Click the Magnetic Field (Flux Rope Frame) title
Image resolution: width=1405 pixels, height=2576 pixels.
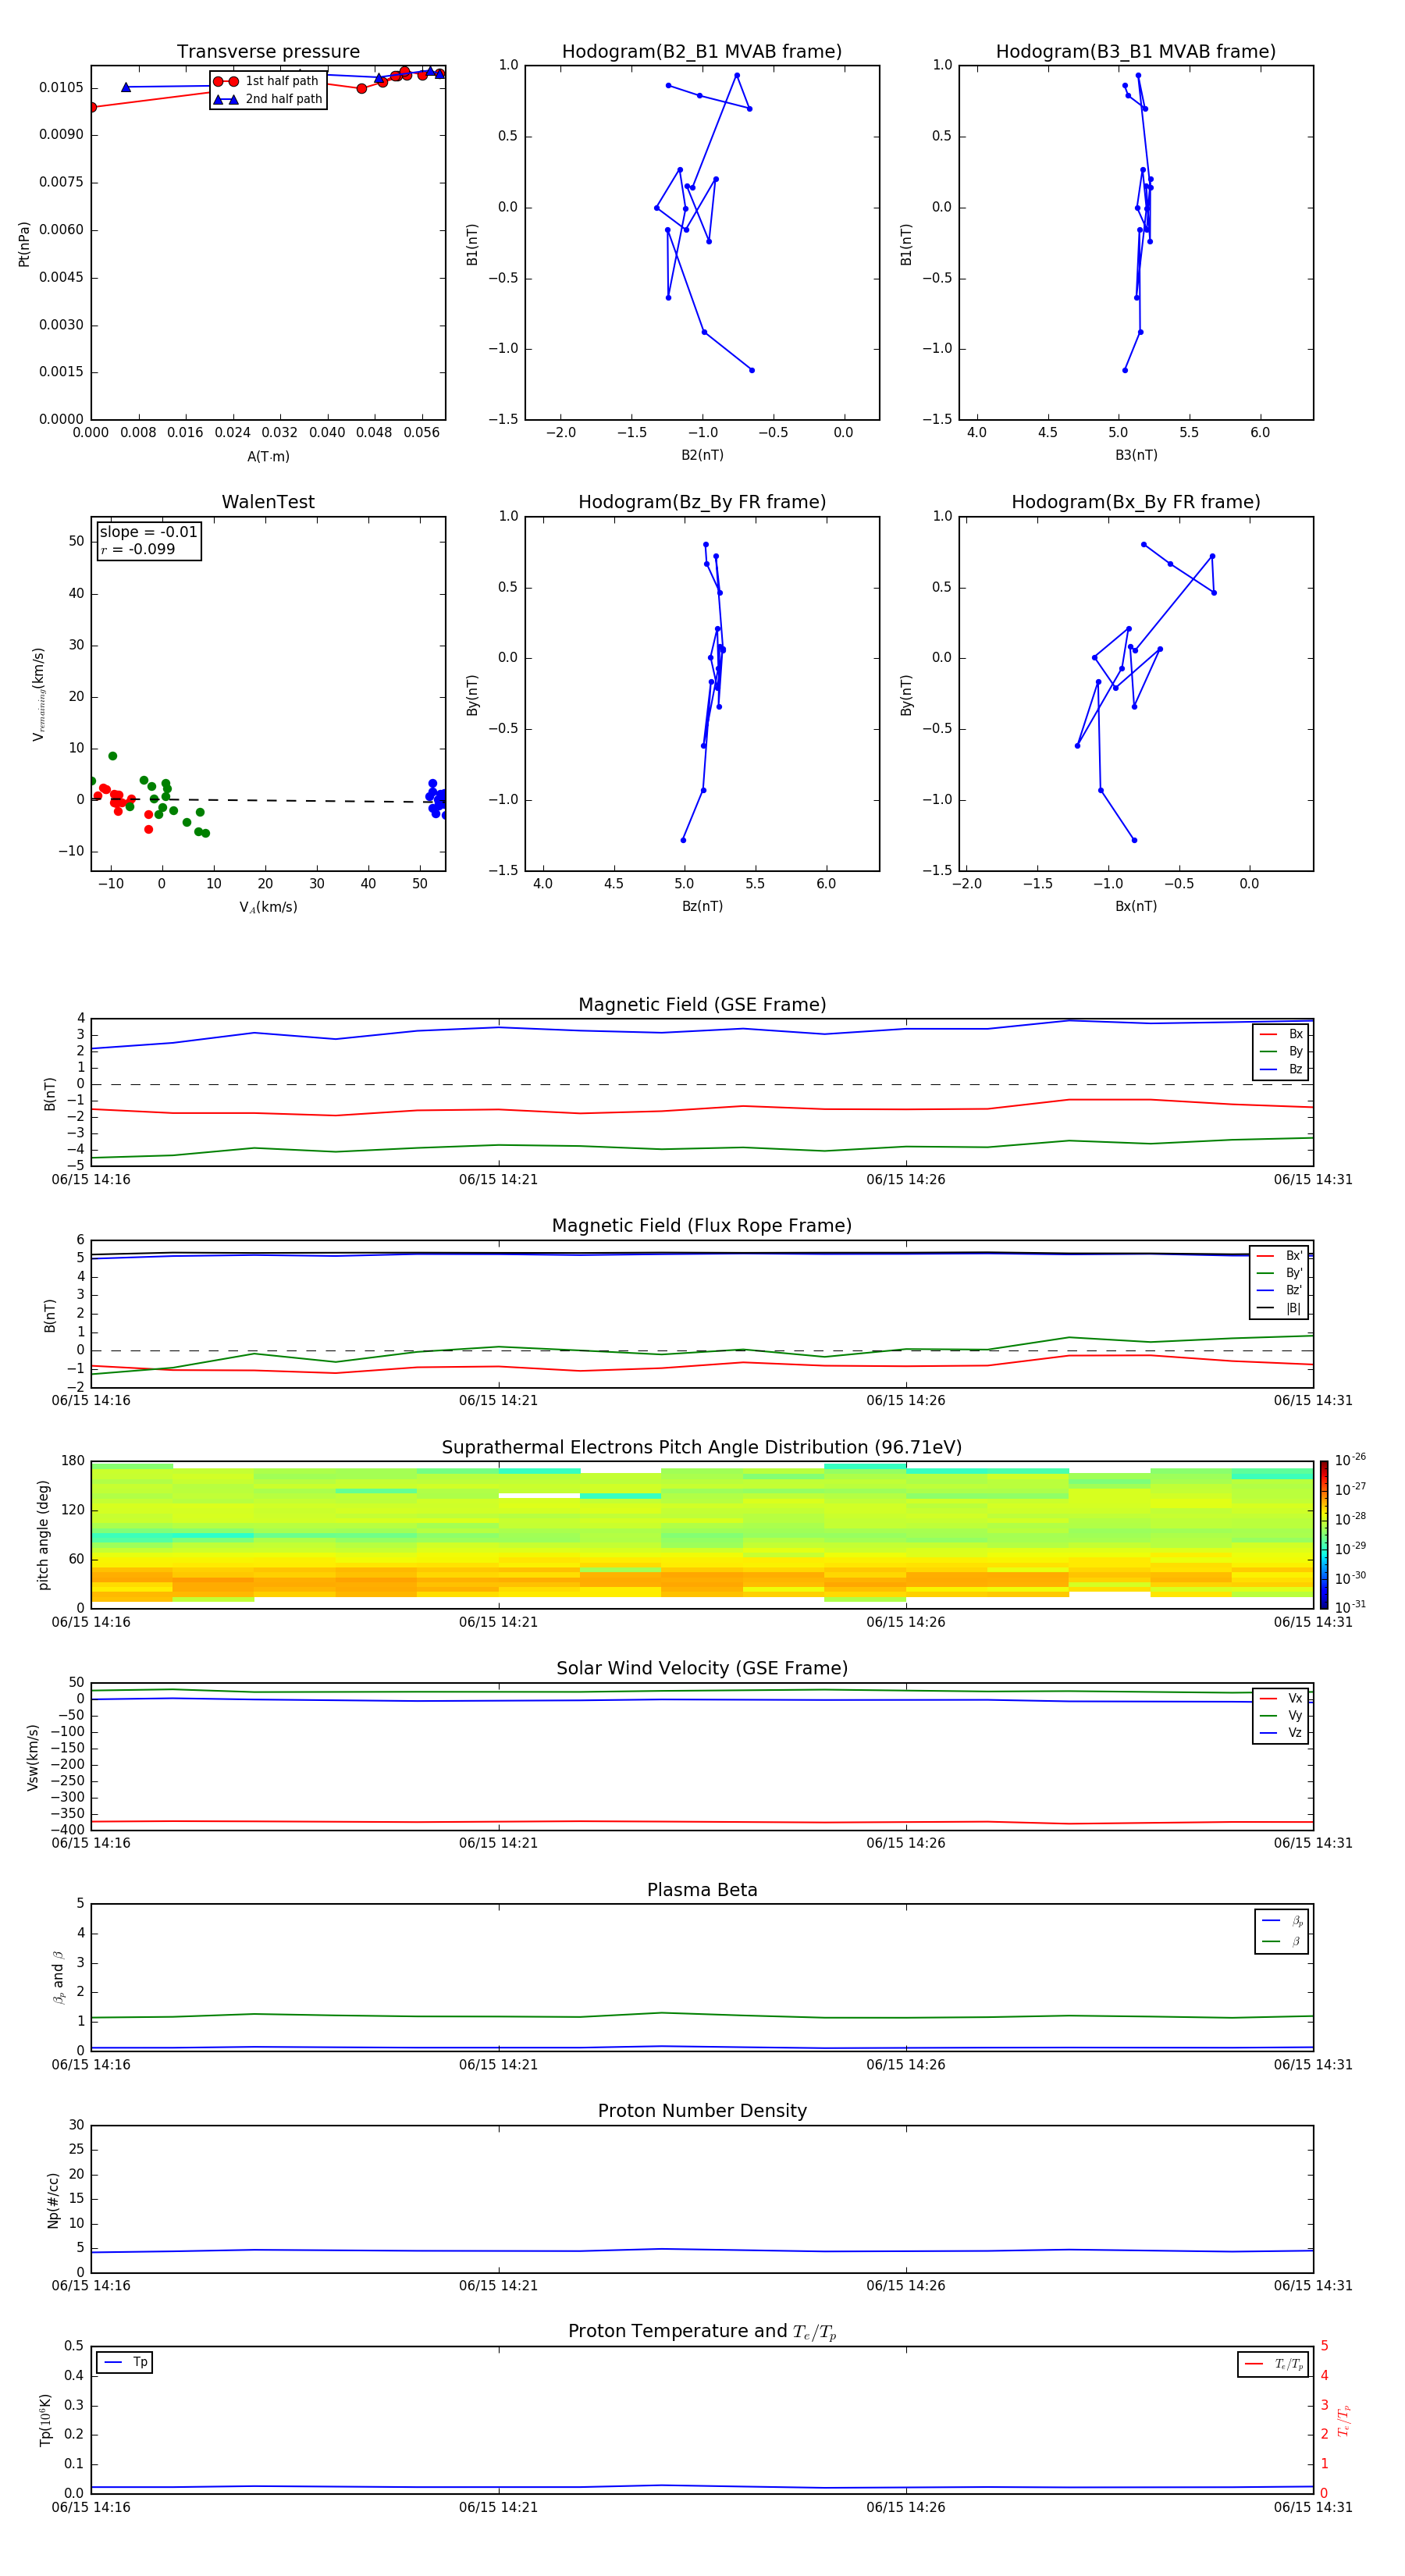coord(702,1226)
